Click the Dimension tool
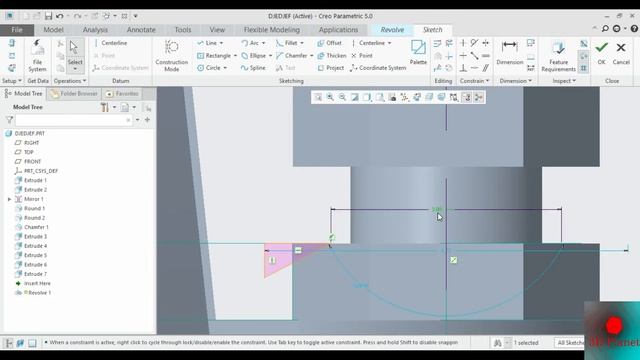The image size is (640, 360). [509, 52]
